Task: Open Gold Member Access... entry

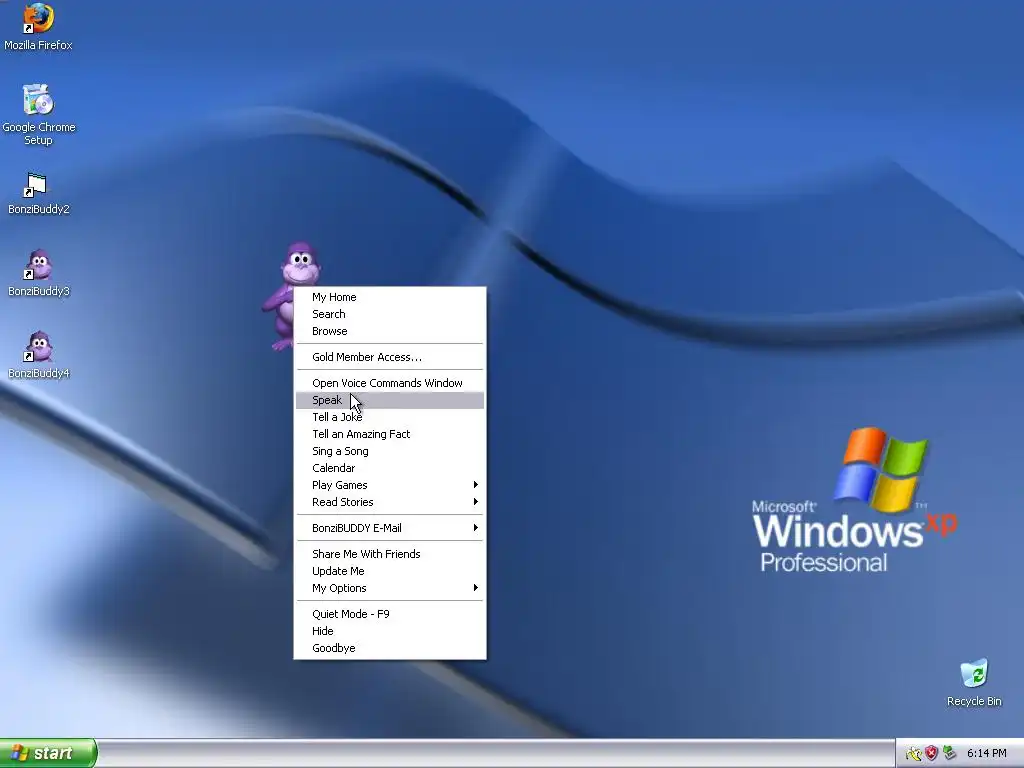Action: click(x=390, y=357)
